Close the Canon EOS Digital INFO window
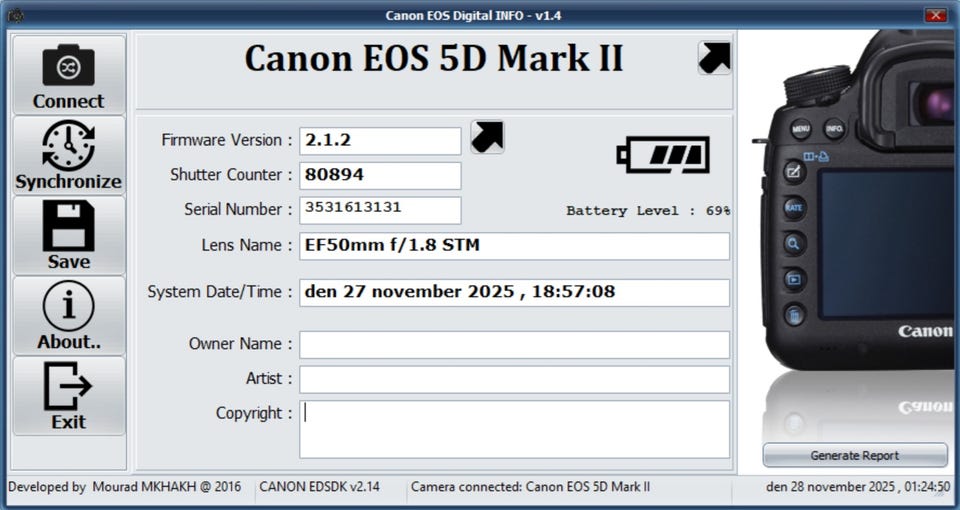960x510 pixels. (935, 15)
